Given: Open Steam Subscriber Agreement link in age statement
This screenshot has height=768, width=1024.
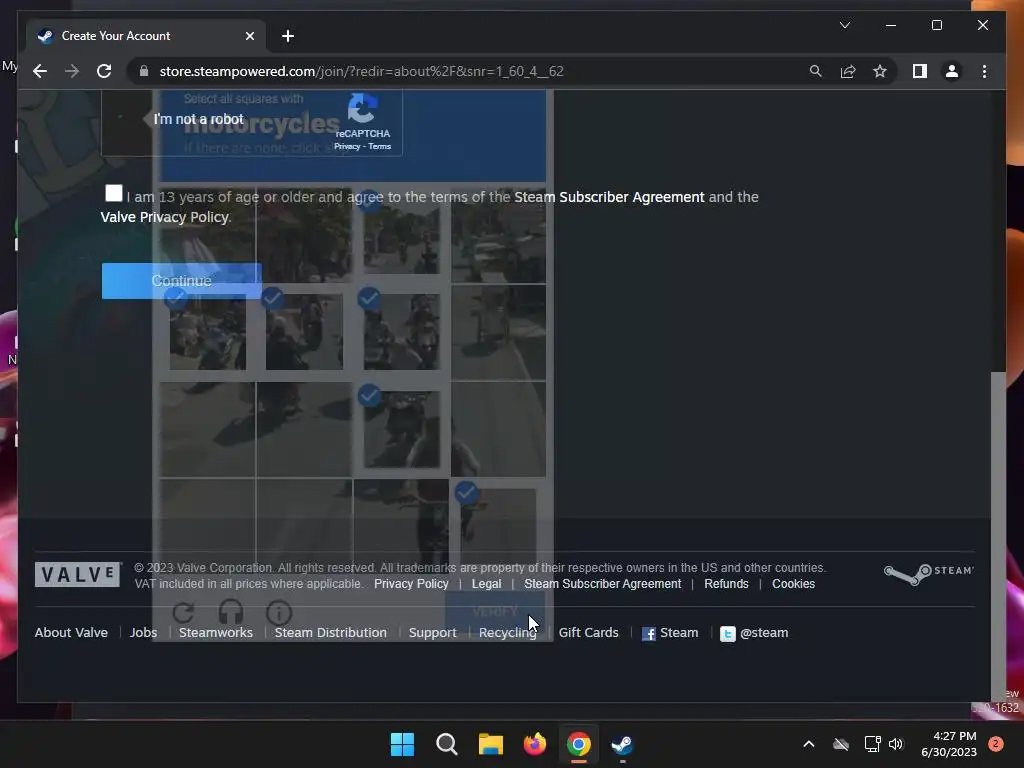Looking at the screenshot, I should (609, 197).
